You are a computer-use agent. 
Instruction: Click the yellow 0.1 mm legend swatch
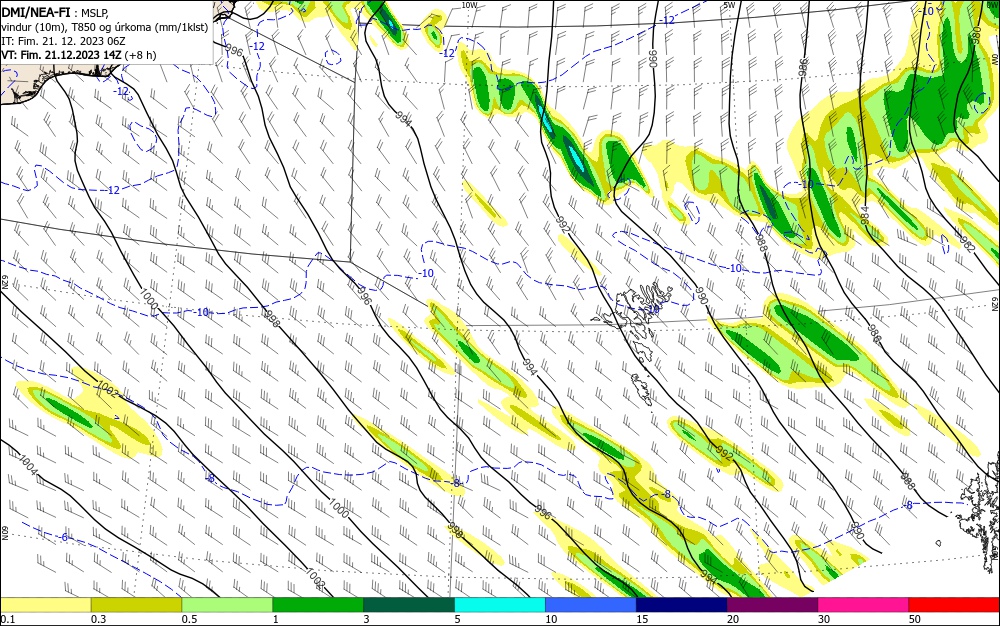45,605
